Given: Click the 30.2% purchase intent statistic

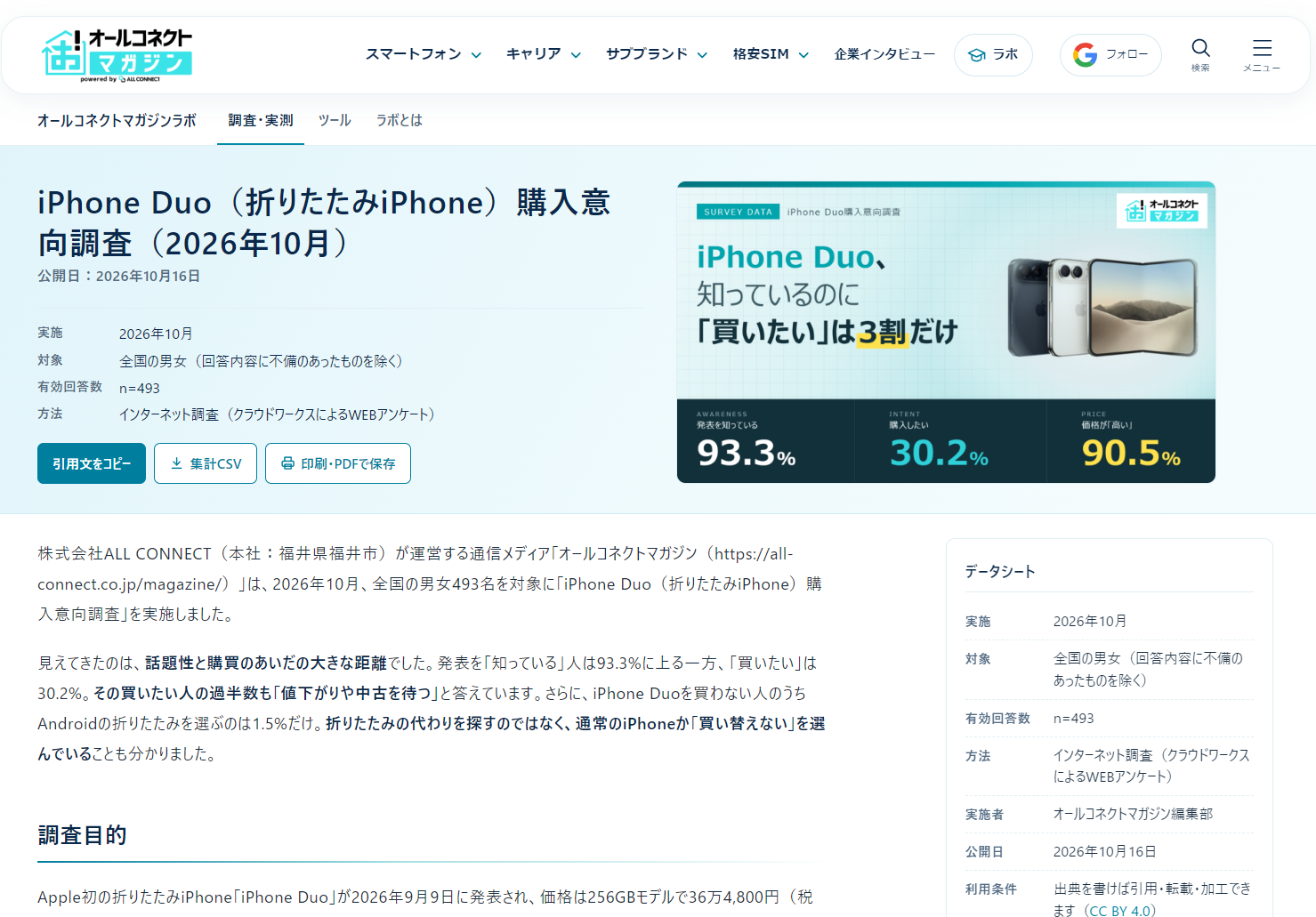Looking at the screenshot, I should pyautogui.click(x=938, y=455).
